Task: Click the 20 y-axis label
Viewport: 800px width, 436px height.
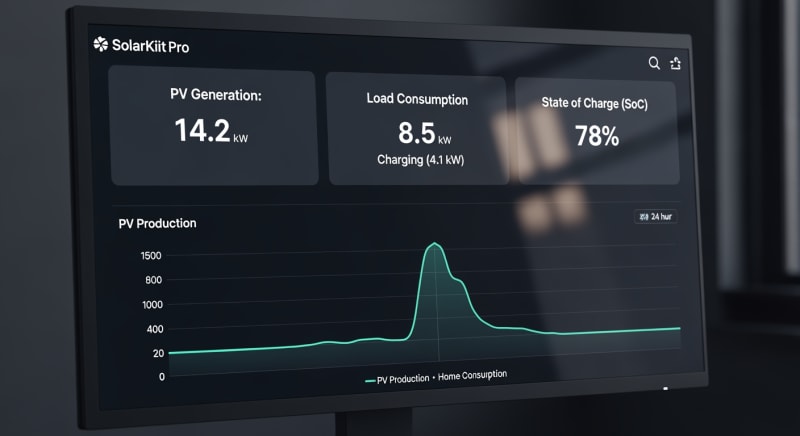Action: (x=158, y=353)
